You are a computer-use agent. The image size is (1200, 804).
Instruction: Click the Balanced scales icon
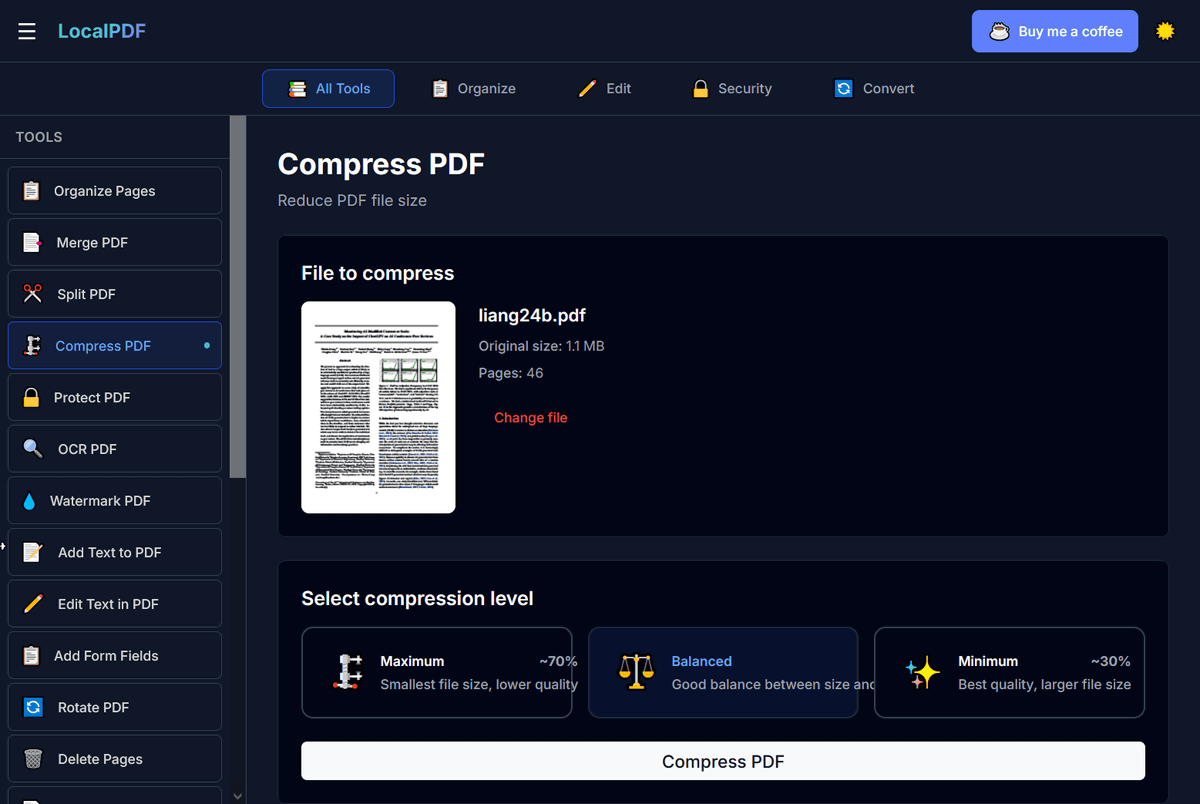tap(636, 672)
